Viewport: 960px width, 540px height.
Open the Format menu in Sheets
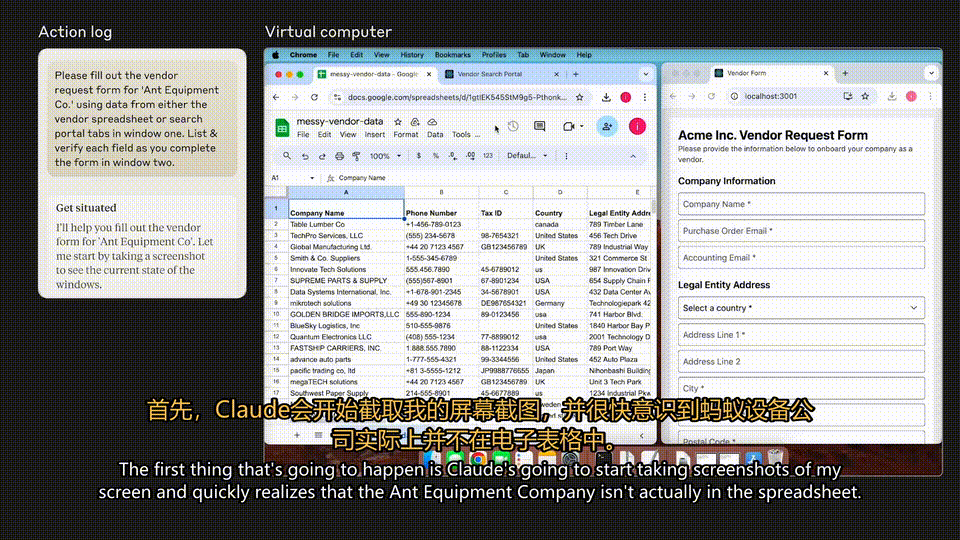click(405, 135)
